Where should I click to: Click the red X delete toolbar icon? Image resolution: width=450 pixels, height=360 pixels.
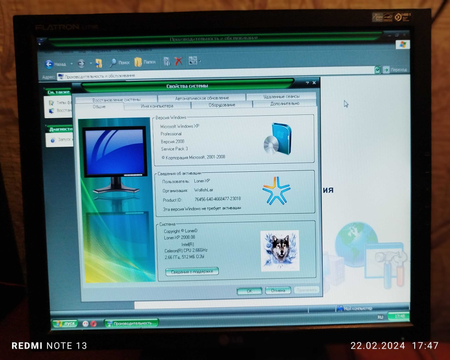(179, 61)
